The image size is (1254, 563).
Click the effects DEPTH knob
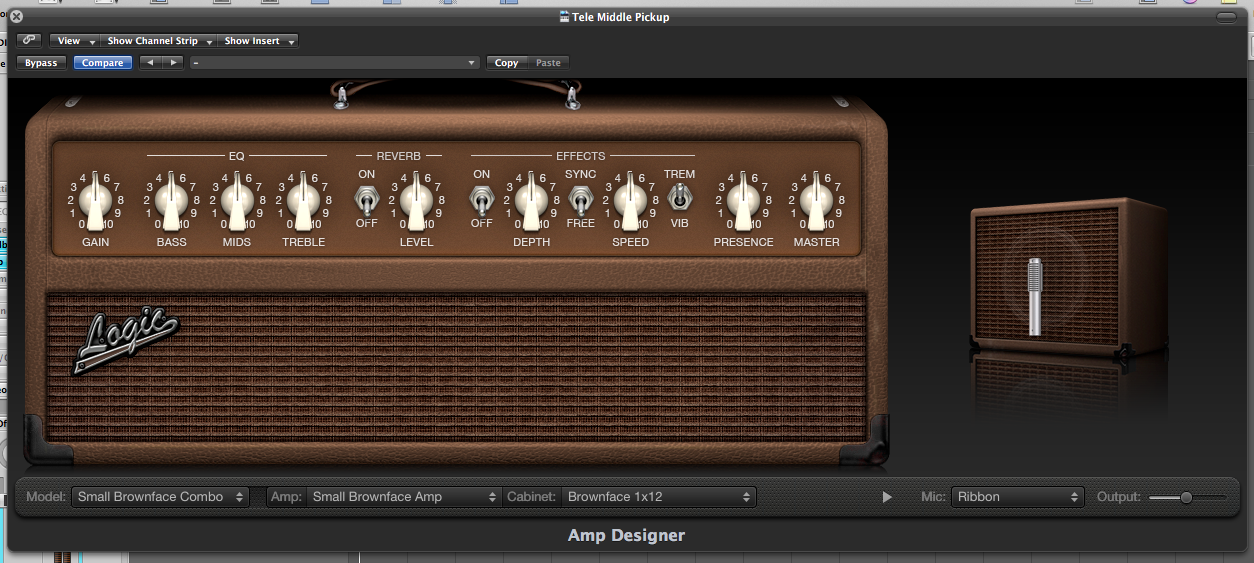(x=531, y=202)
